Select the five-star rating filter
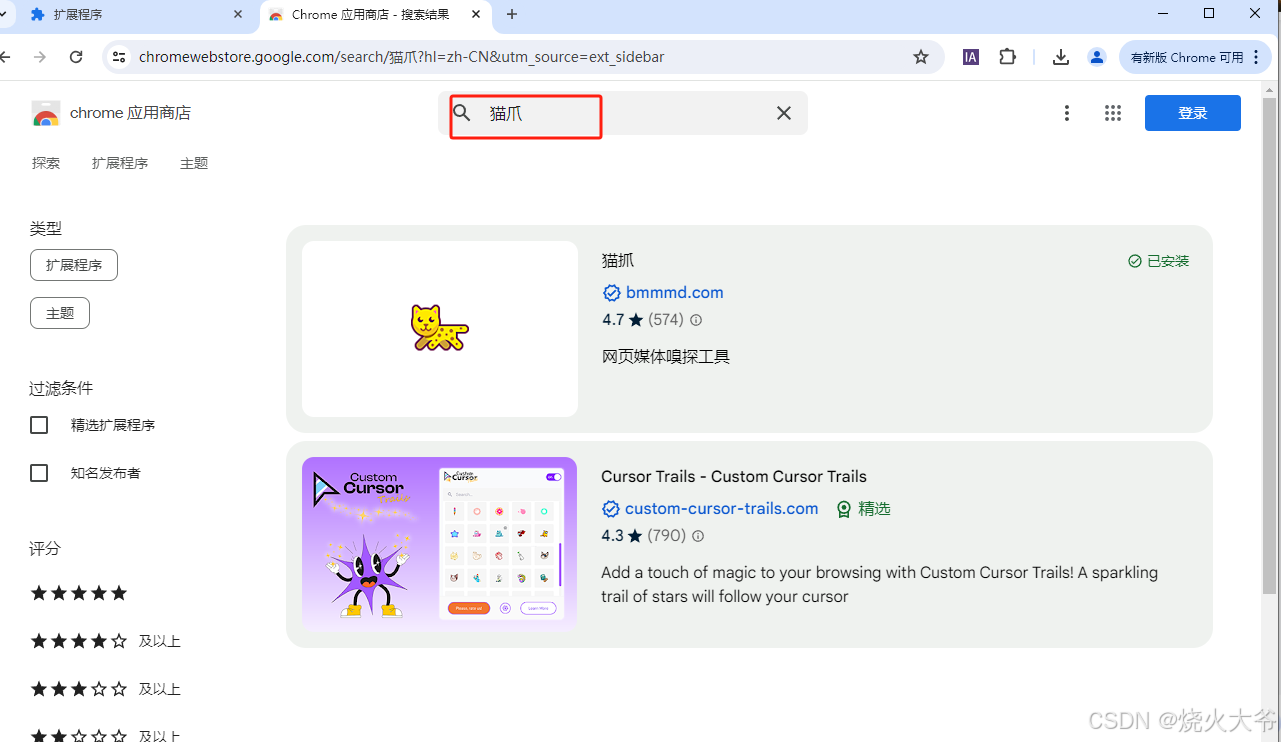This screenshot has height=742, width=1281. (x=79, y=593)
